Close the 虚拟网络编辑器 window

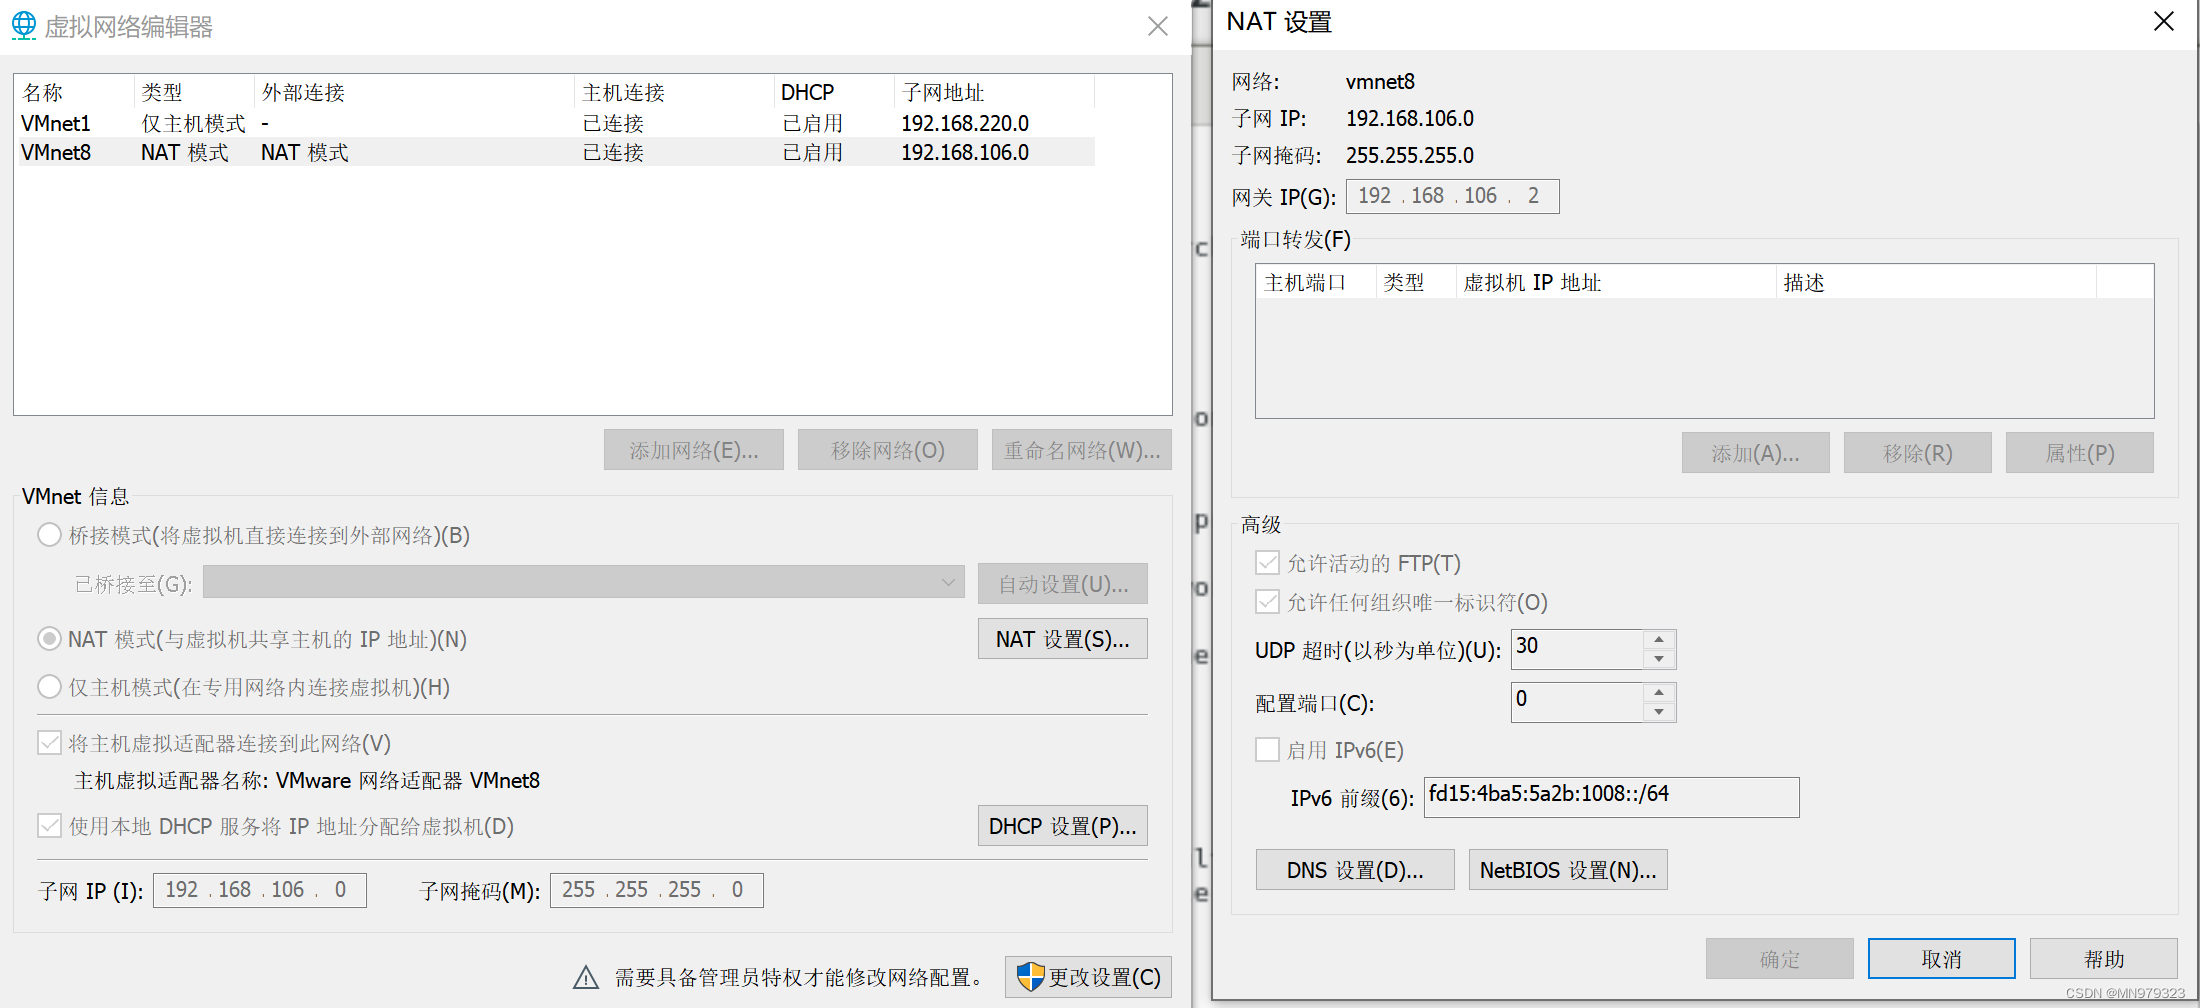[x=1158, y=26]
